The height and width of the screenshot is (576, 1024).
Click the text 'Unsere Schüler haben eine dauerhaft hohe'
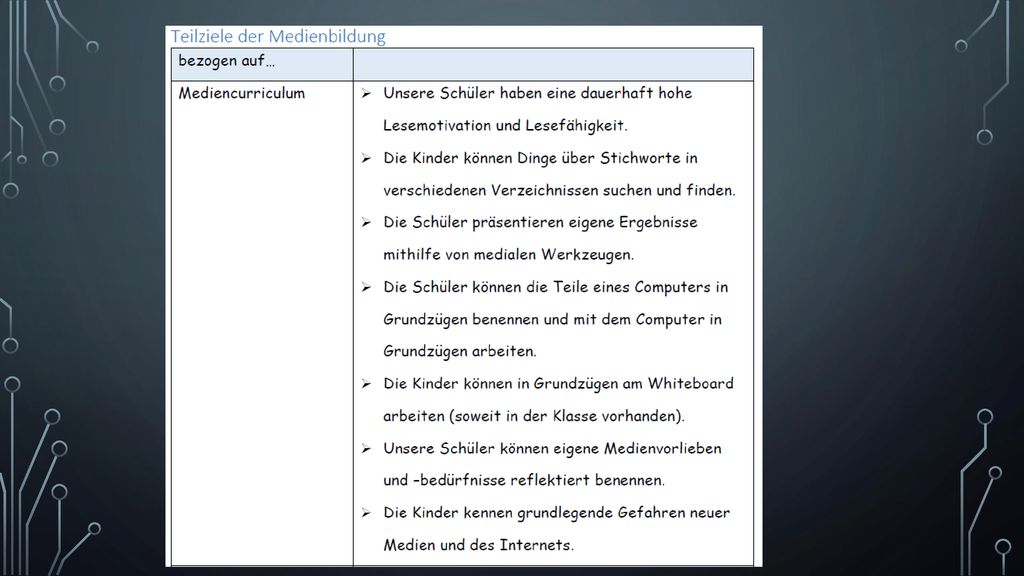(537, 93)
